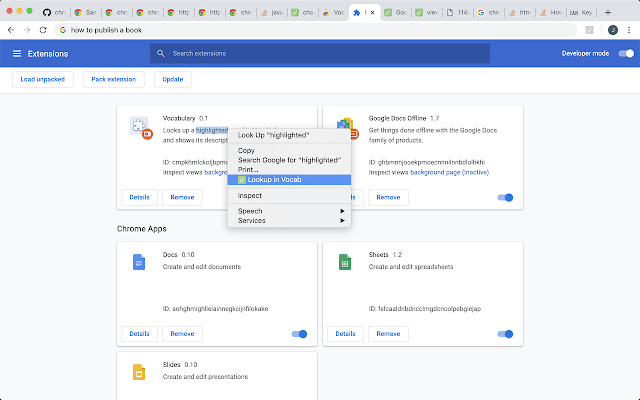The height and width of the screenshot is (400, 640).
Task: Open Details for the Sheets app
Action: tap(345, 333)
